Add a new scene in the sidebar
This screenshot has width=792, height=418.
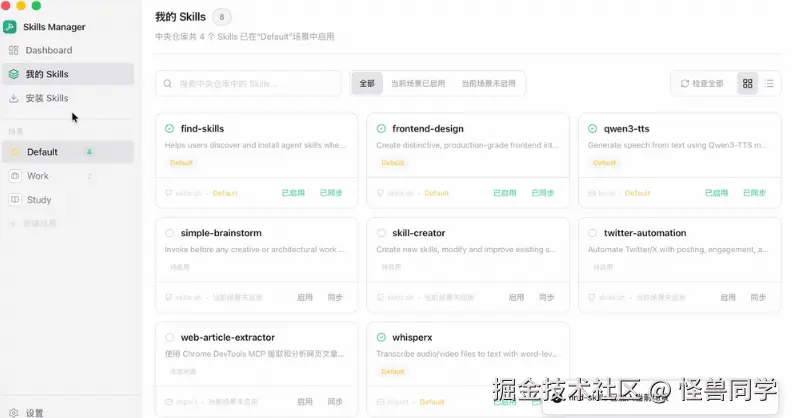click(x=33, y=223)
